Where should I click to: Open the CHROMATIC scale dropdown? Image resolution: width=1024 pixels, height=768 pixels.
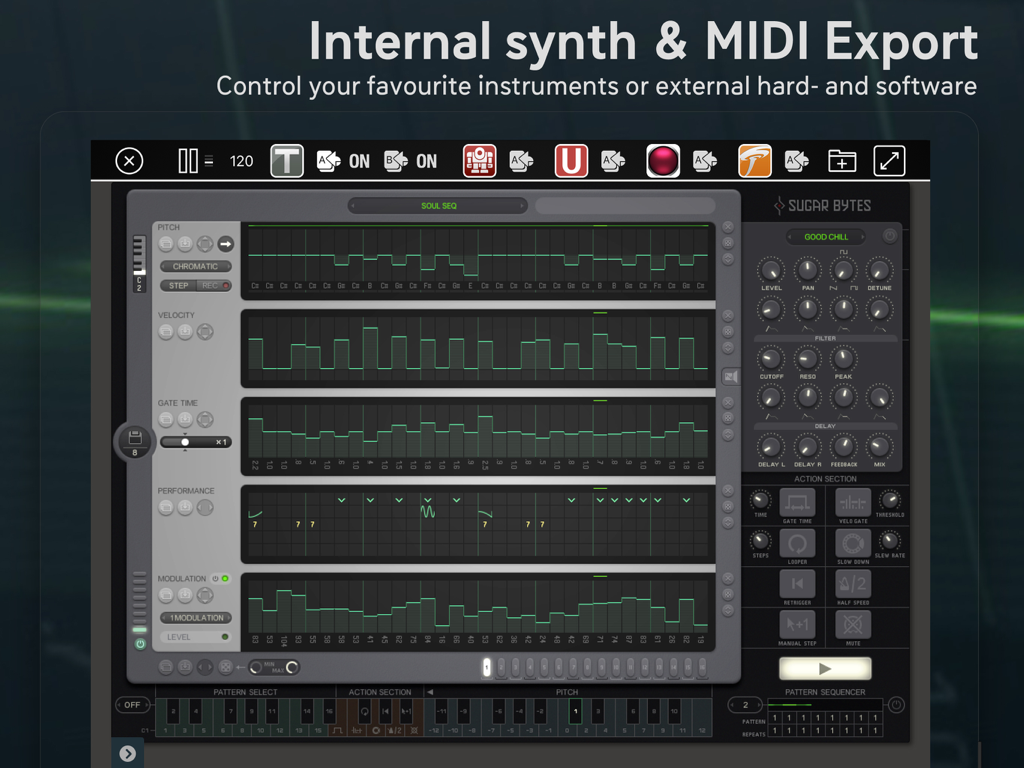(x=195, y=266)
